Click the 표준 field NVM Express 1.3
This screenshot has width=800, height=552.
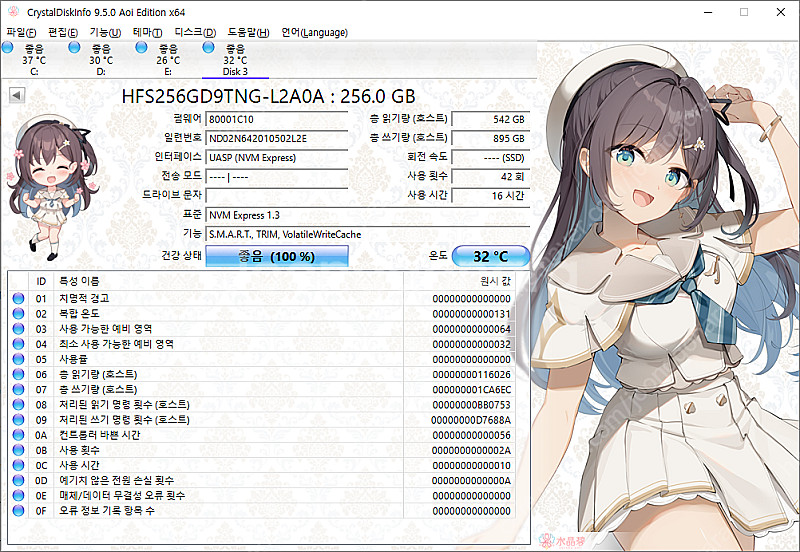pos(367,215)
